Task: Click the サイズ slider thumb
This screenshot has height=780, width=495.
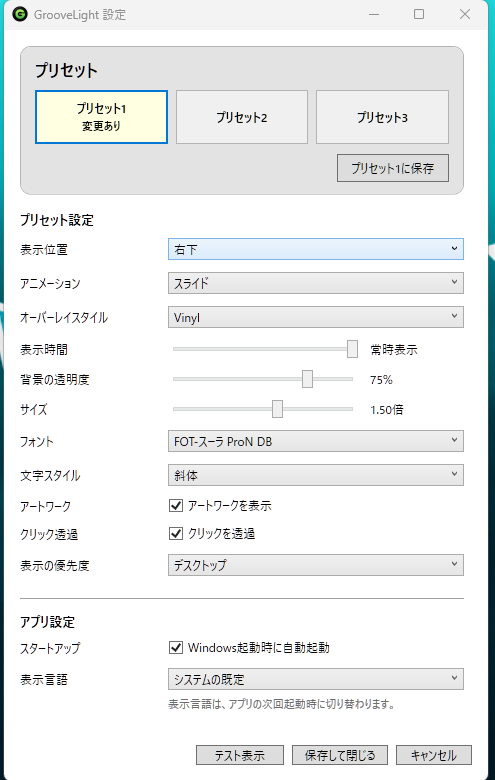Action: (278, 409)
